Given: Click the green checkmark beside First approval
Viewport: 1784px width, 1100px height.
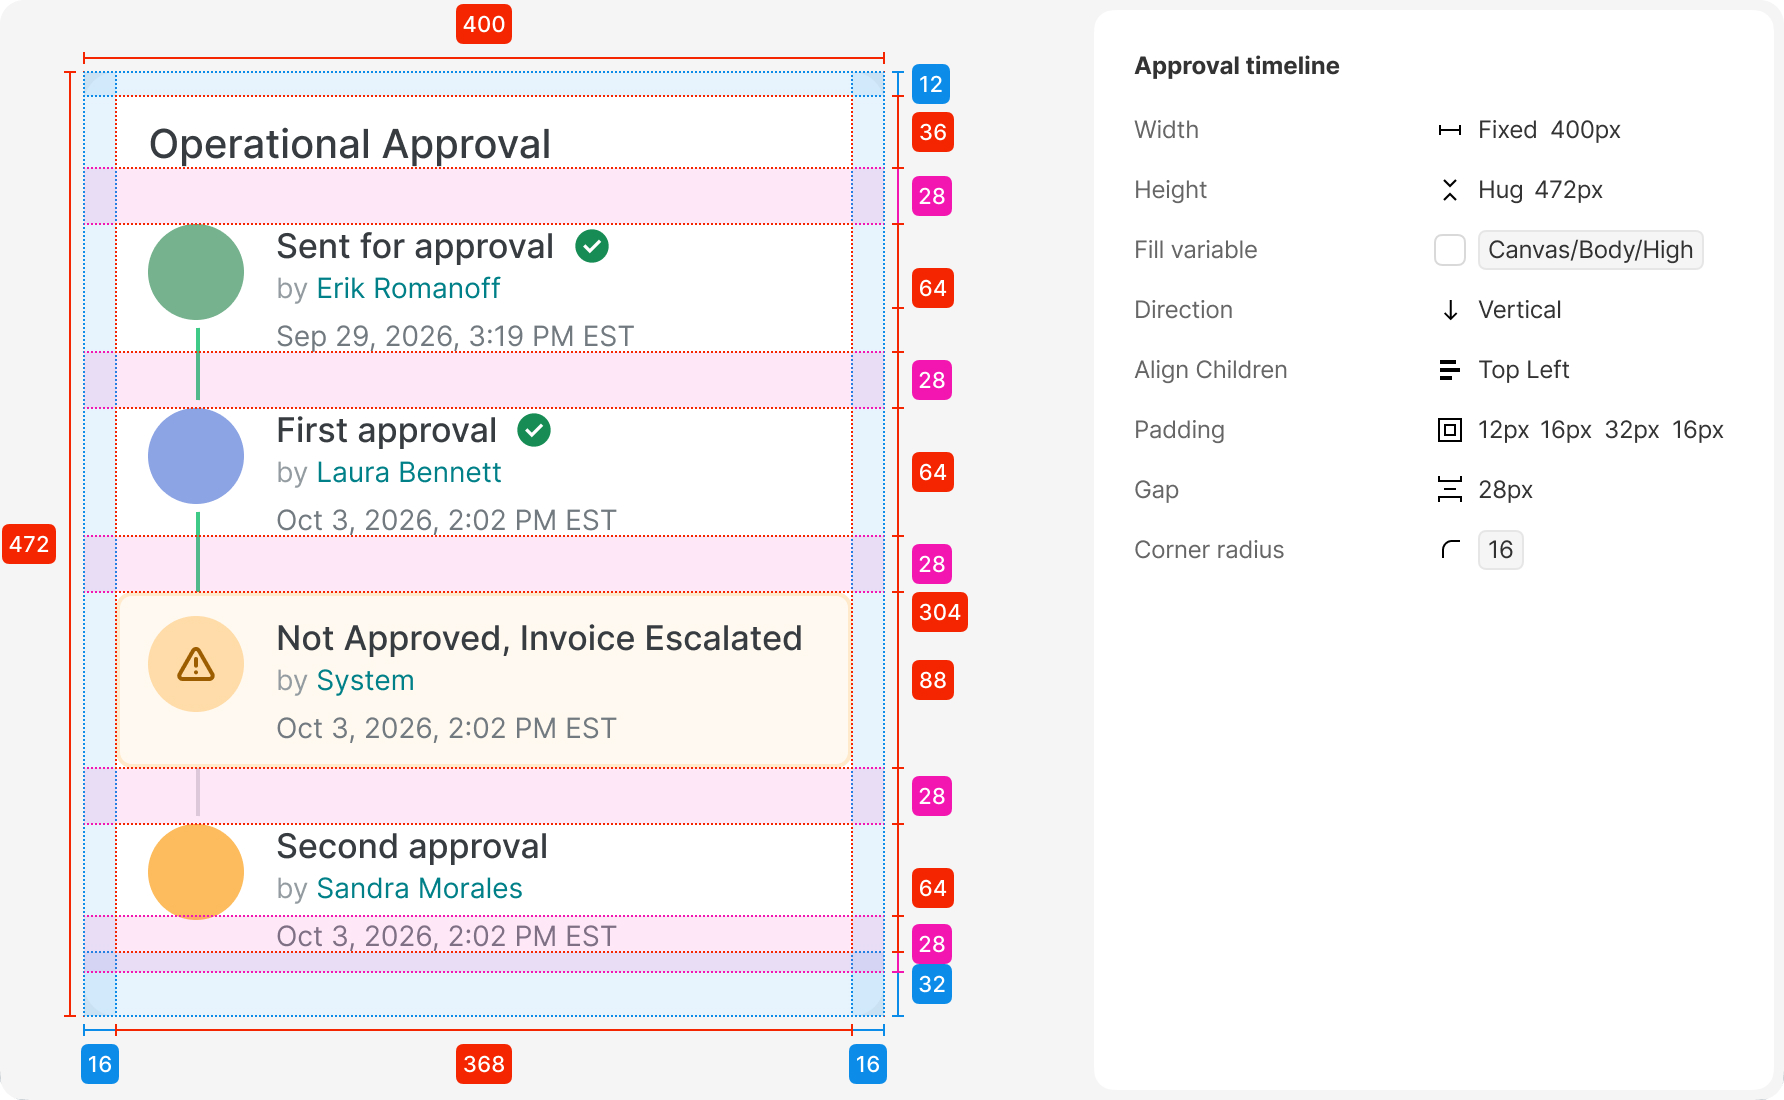Looking at the screenshot, I should point(534,430).
